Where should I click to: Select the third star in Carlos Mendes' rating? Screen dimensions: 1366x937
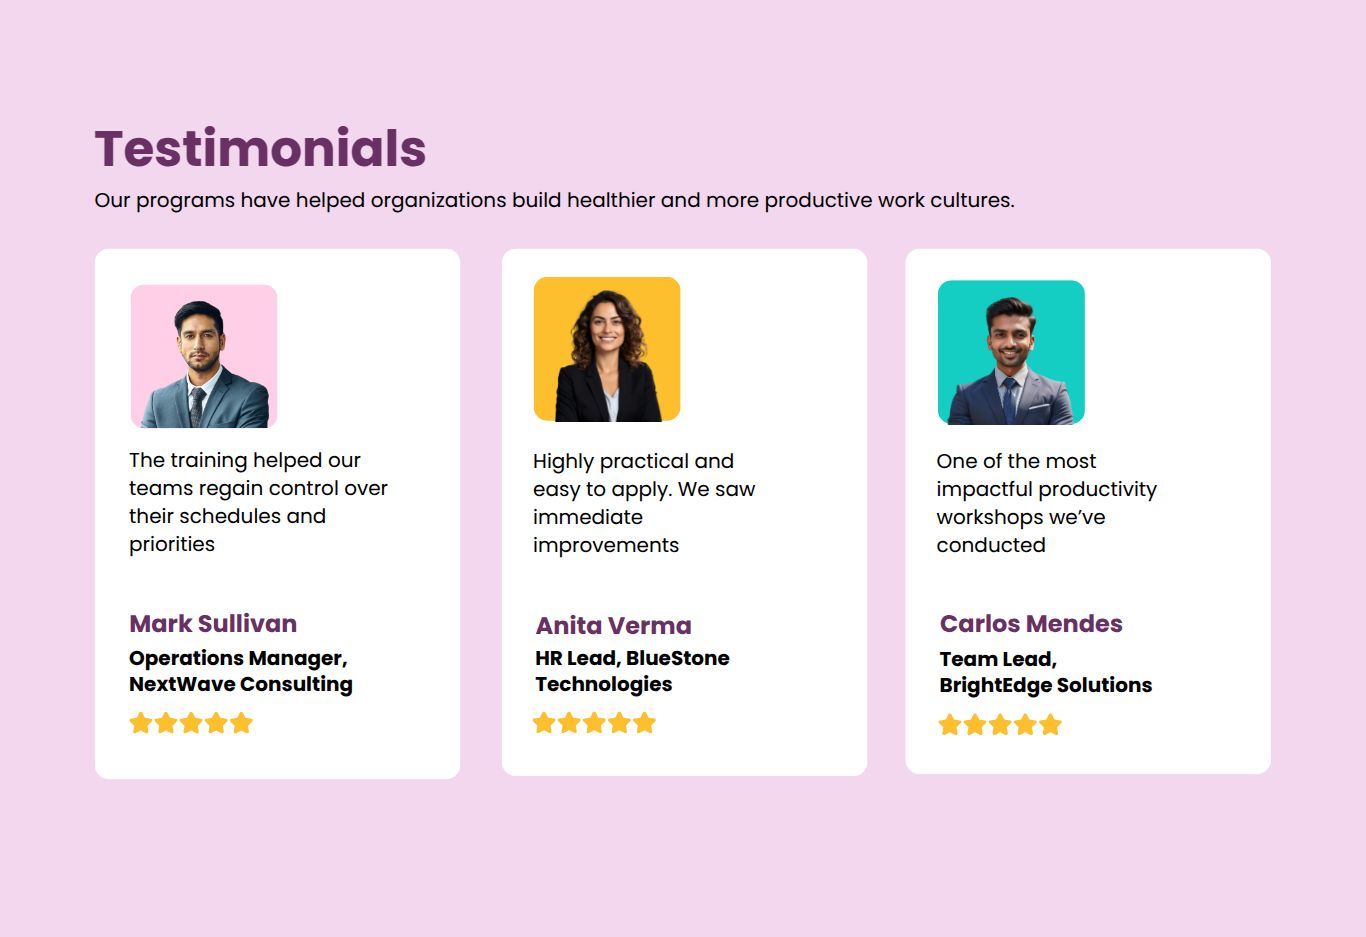click(1000, 725)
